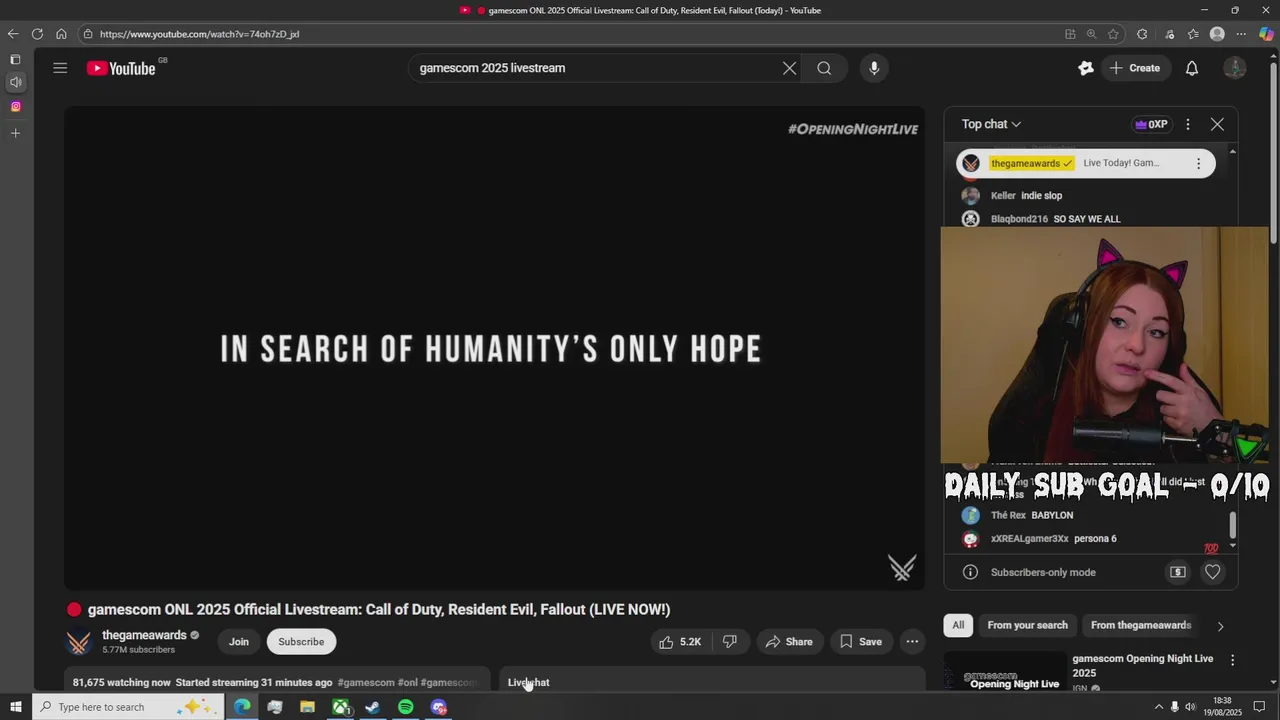Open the YouTube hamburger guide menu
Screen dimensions: 1280x720
(60, 68)
